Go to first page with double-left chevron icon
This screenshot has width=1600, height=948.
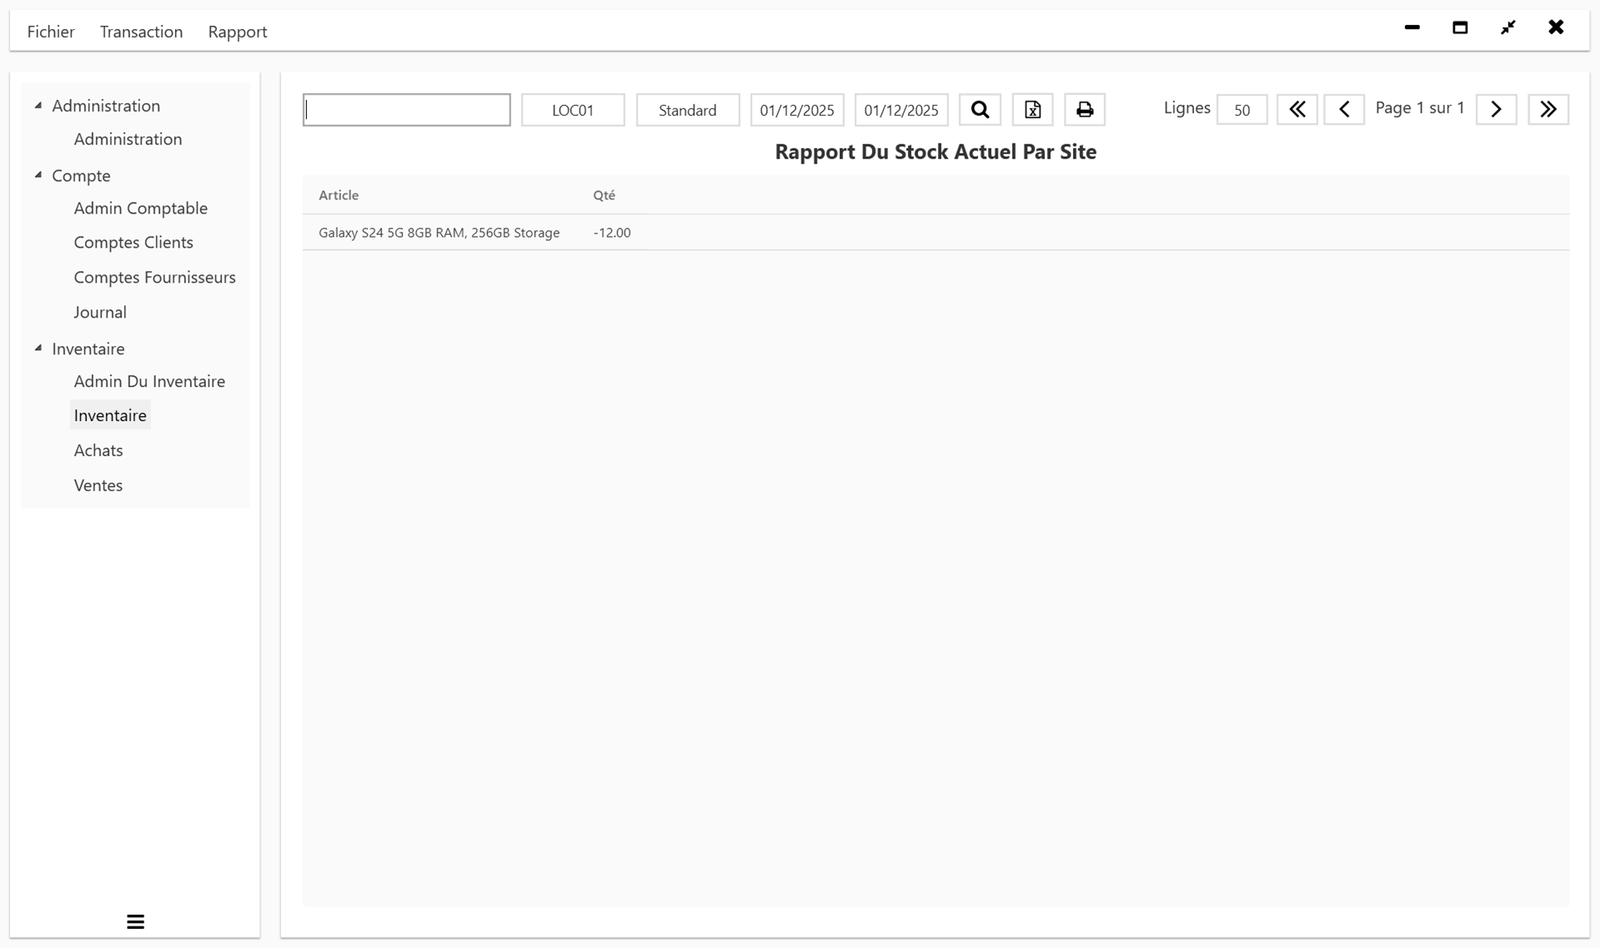(x=1297, y=109)
